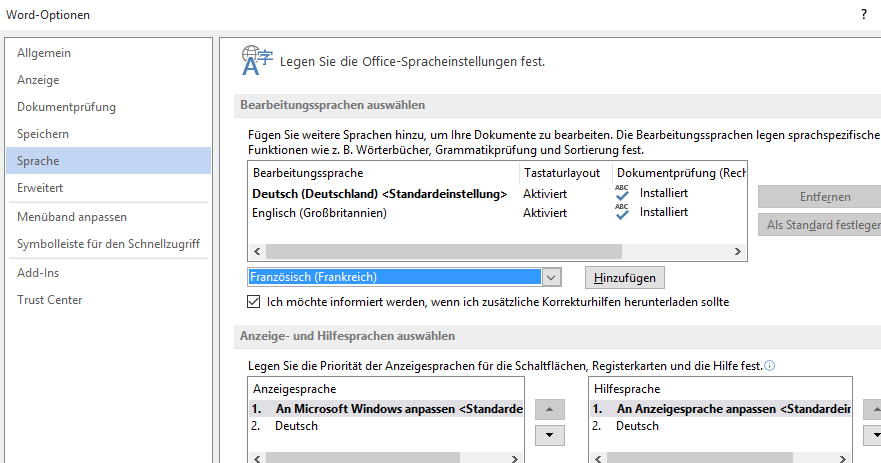The image size is (881, 463).
Task: Select An Microsoft Windows anpassen display language
Action: coord(387,409)
